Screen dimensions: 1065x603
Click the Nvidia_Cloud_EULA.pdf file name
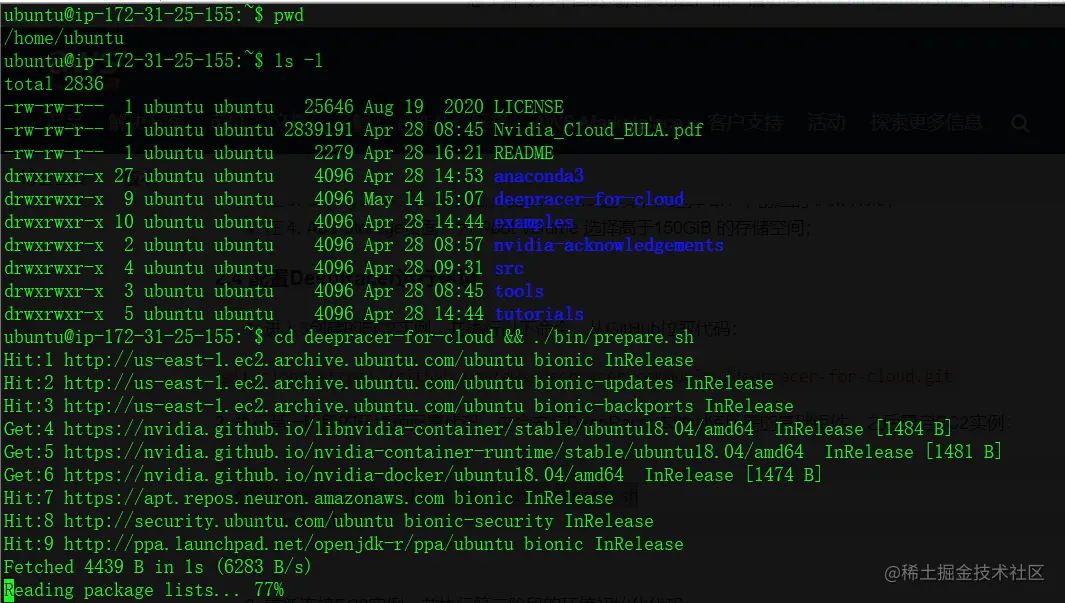point(598,130)
